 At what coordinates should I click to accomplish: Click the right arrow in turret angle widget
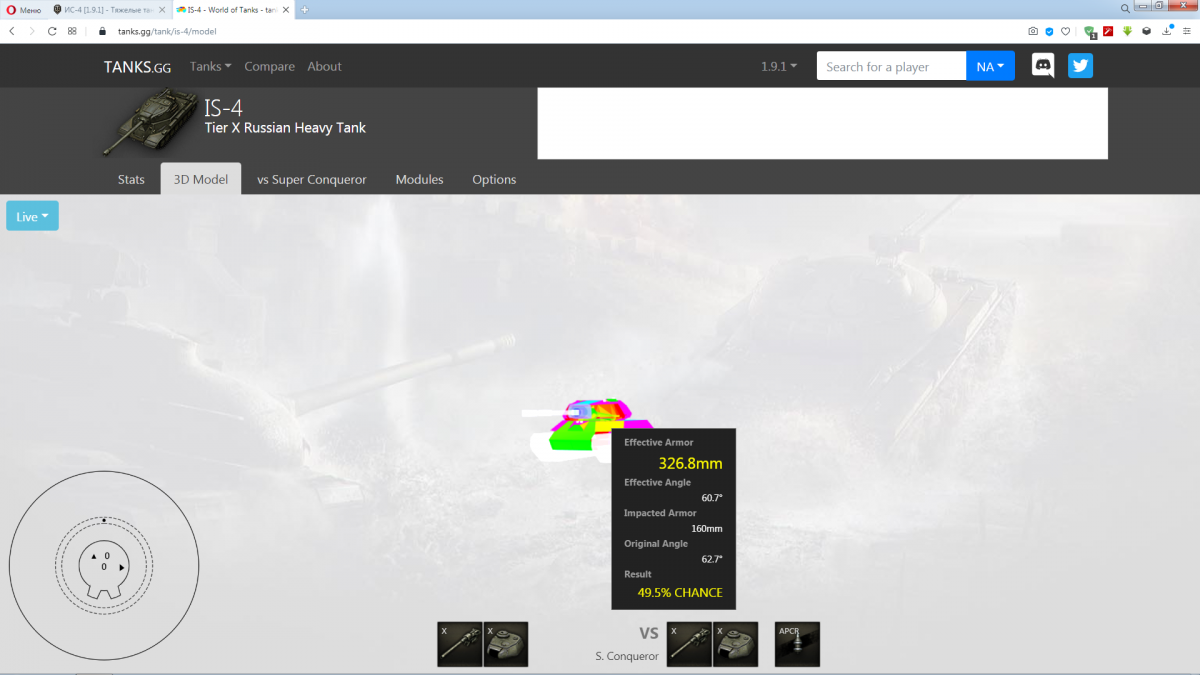[x=122, y=567]
